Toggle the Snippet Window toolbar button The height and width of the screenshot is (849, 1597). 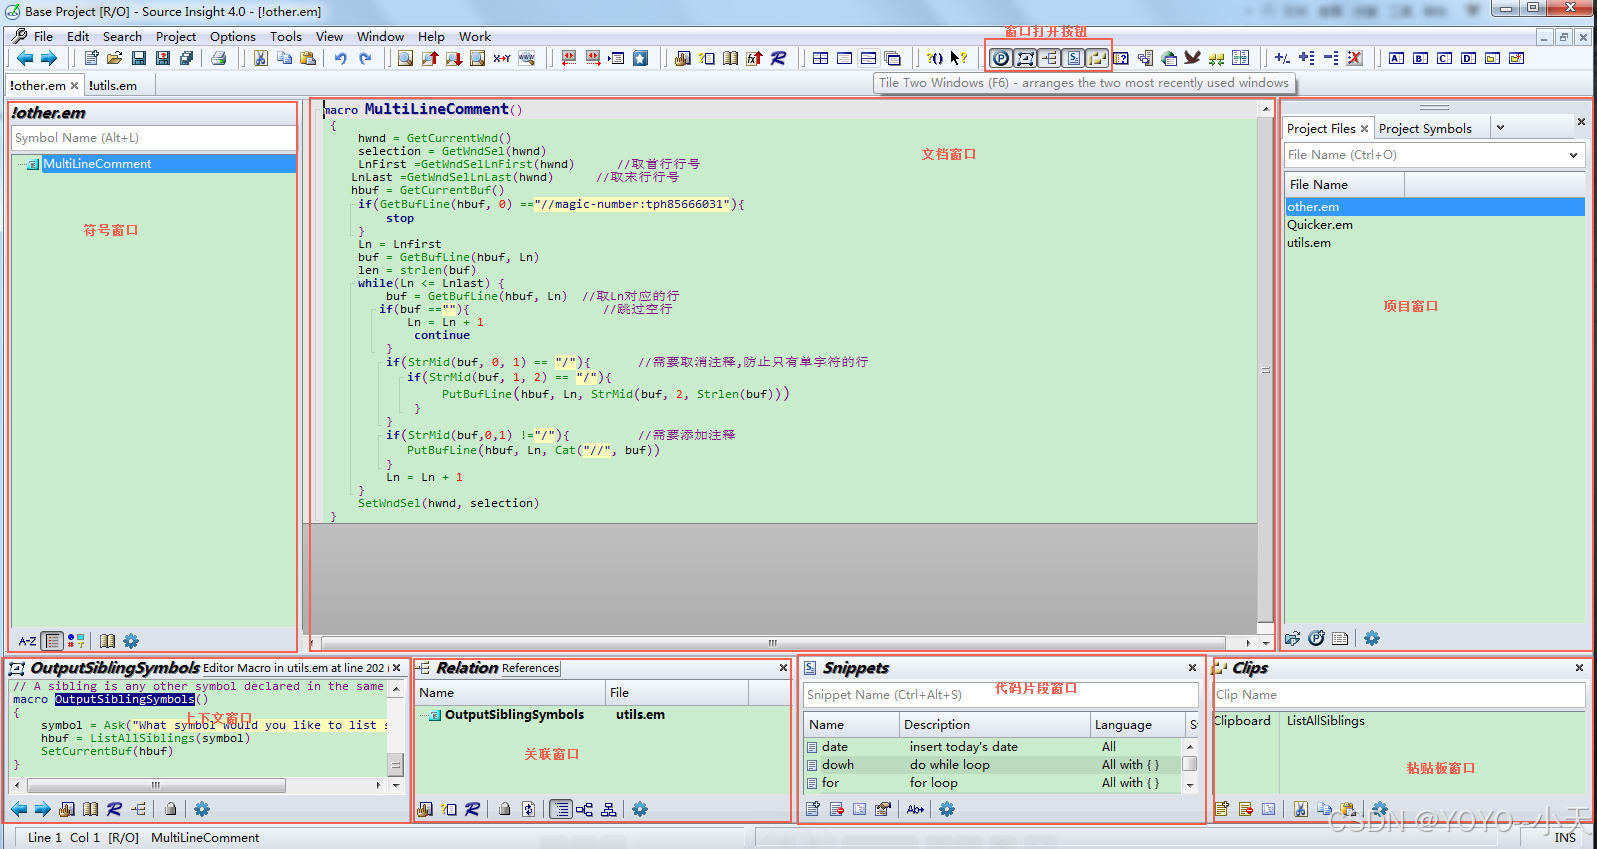(x=1073, y=58)
